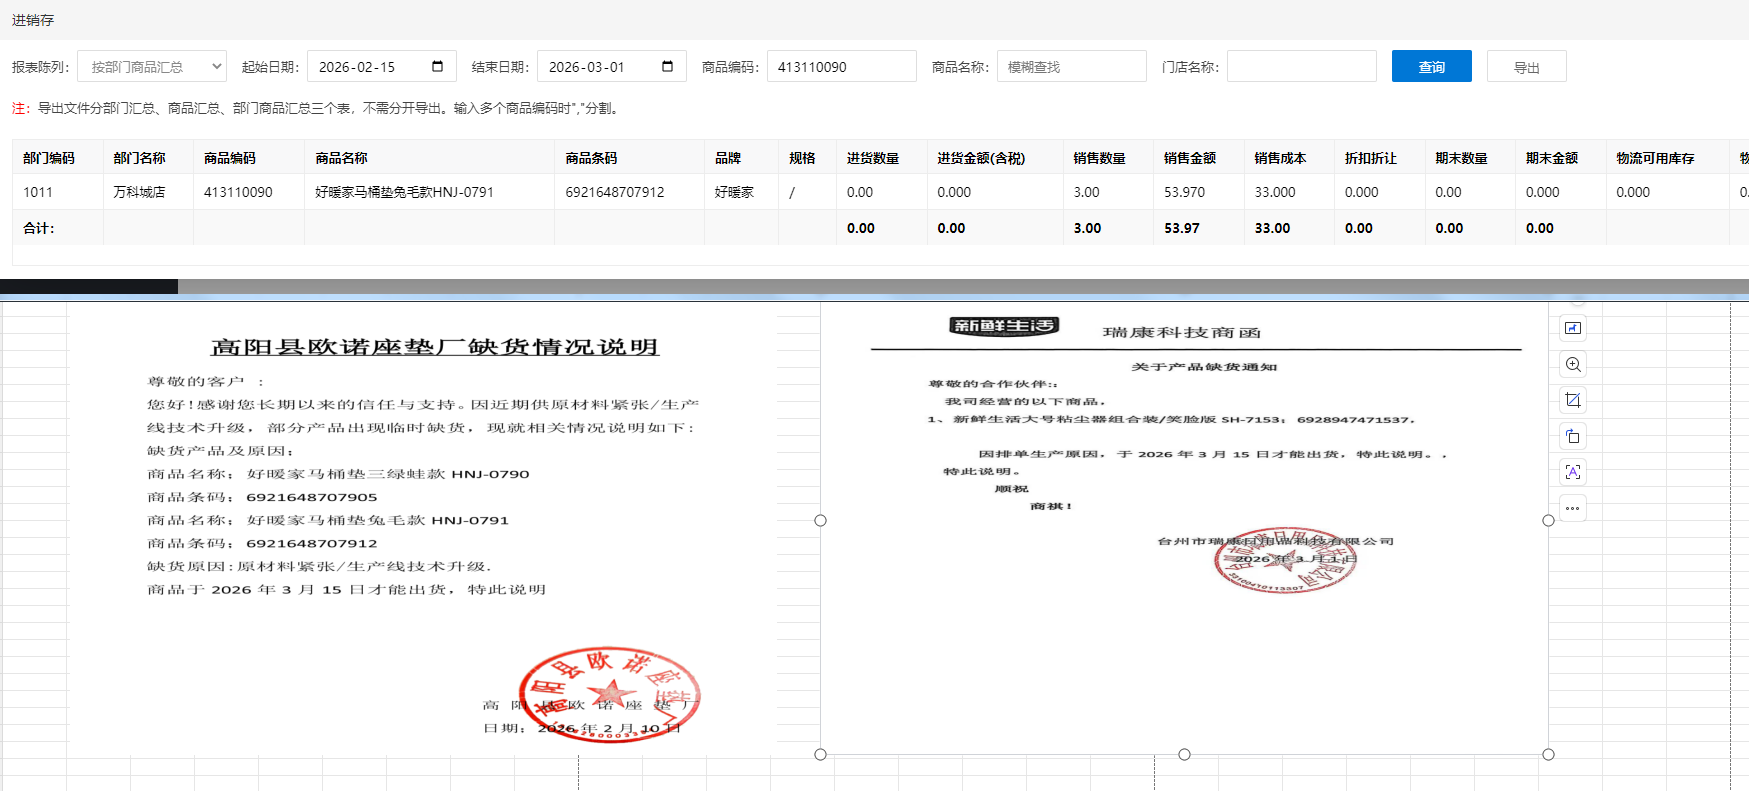Screen dimensions: 1749x791
Task: Click the zoom-in magnifier icon
Action: (1573, 364)
